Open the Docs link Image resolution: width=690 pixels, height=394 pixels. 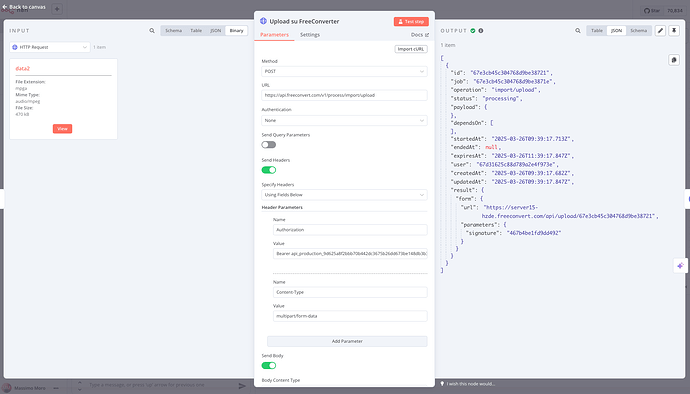[x=419, y=35]
